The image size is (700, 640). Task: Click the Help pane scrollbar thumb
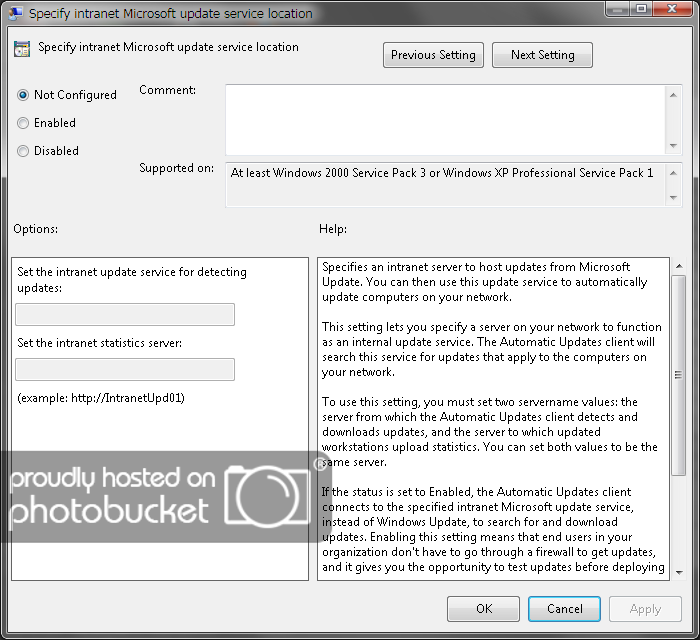[679, 375]
